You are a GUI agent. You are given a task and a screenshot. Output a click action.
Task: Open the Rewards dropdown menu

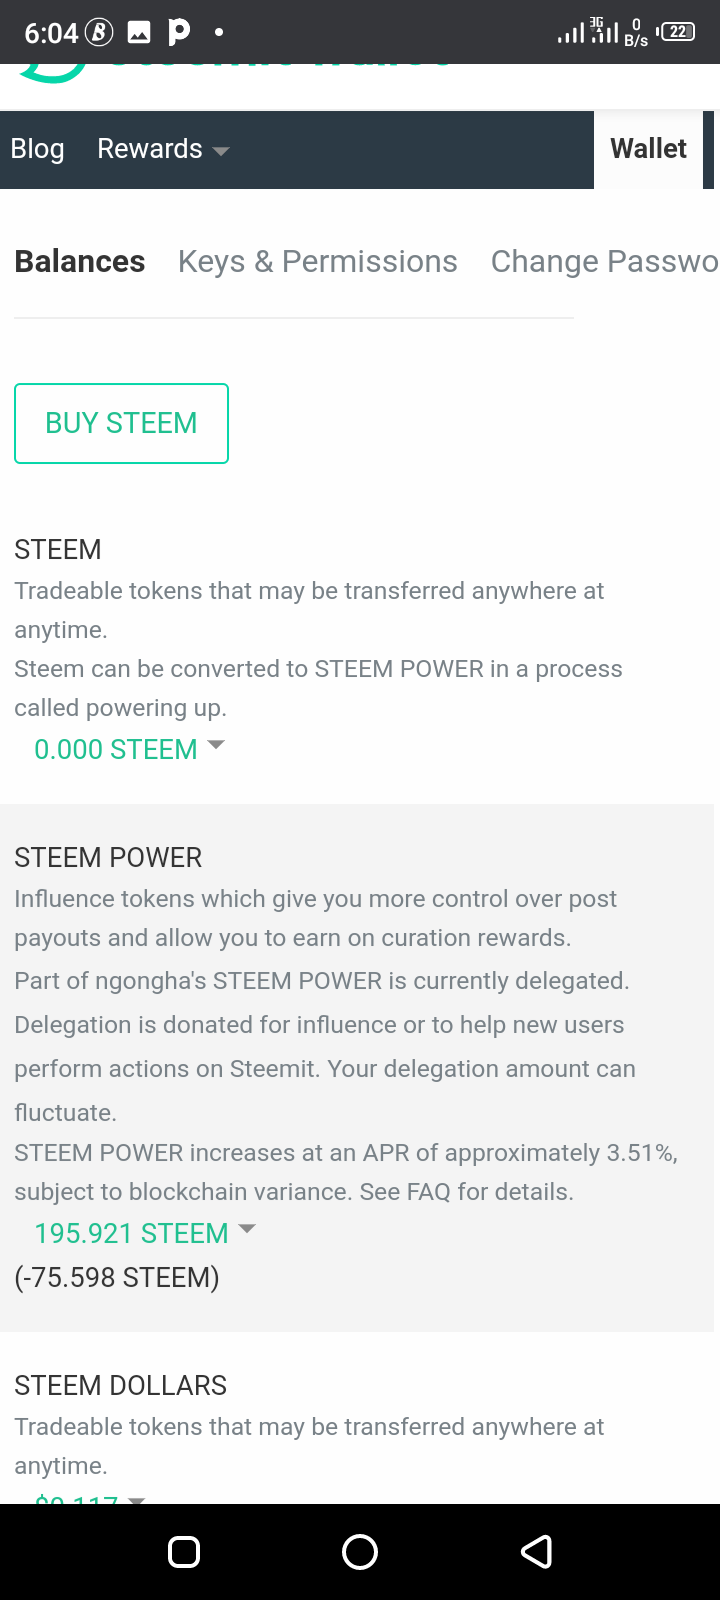[163, 149]
